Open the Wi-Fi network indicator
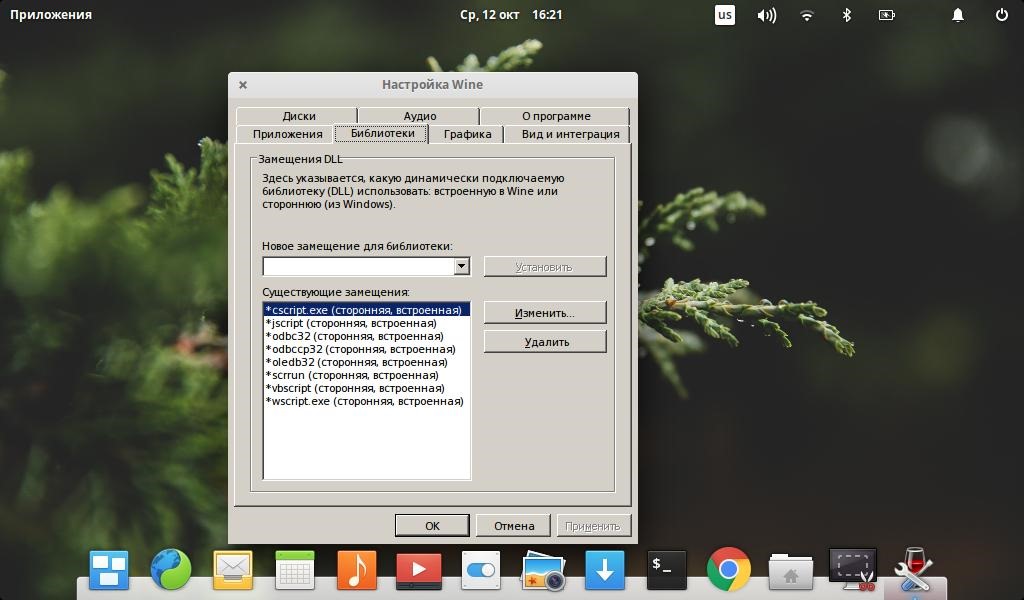The image size is (1024, 600). click(807, 15)
